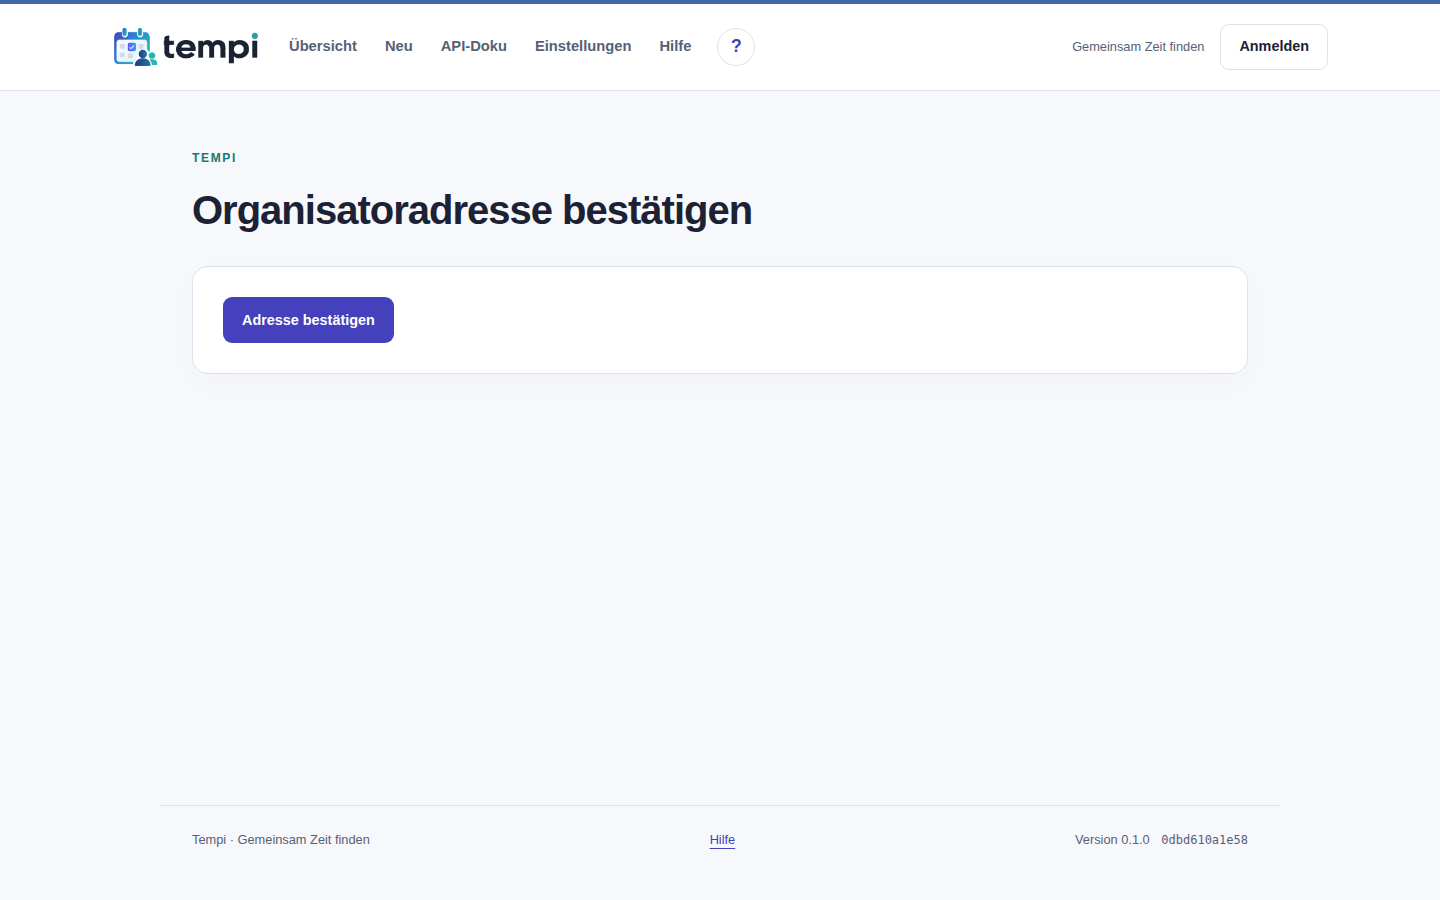Click the TEMPI label above the heading
Screen dimensions: 1440x900
[214, 158]
